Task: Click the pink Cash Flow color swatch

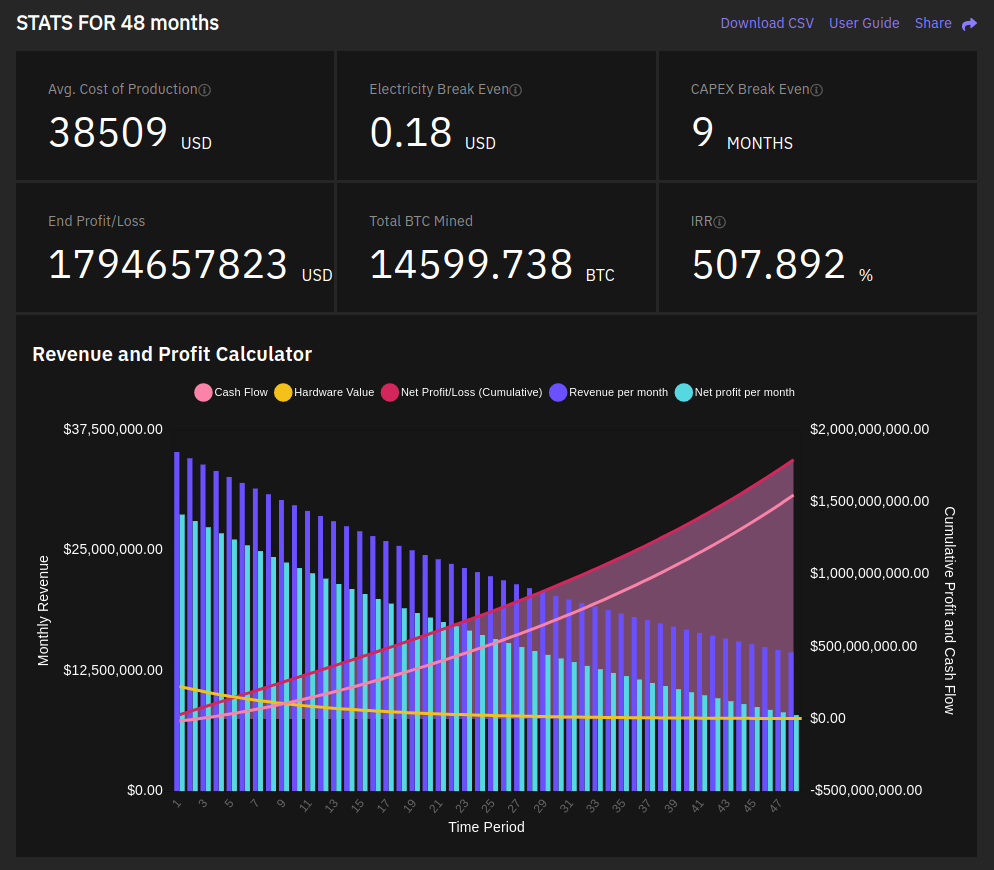Action: tap(203, 393)
